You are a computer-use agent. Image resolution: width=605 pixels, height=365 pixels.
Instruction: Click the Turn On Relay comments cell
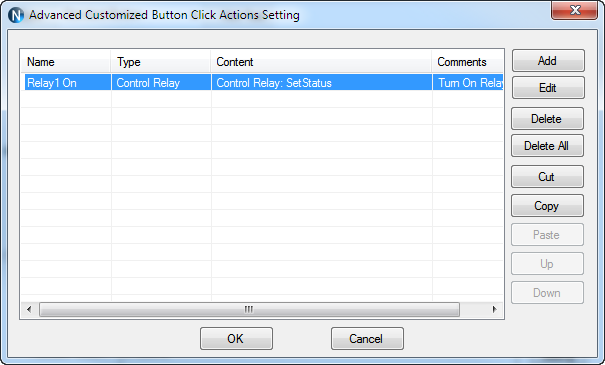[468, 83]
